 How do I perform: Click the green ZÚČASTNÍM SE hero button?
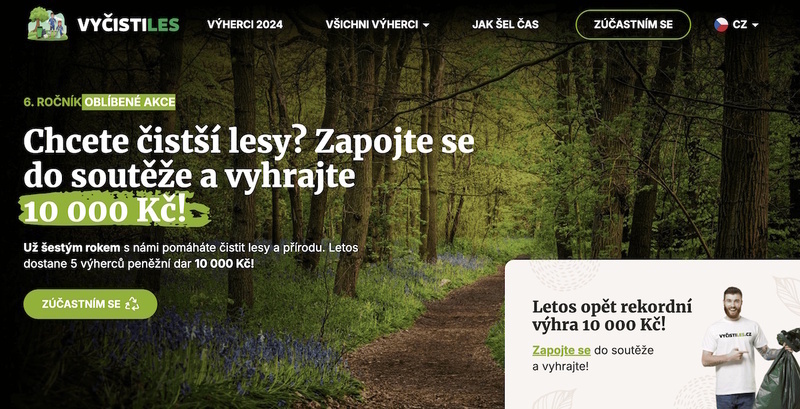tap(90, 304)
